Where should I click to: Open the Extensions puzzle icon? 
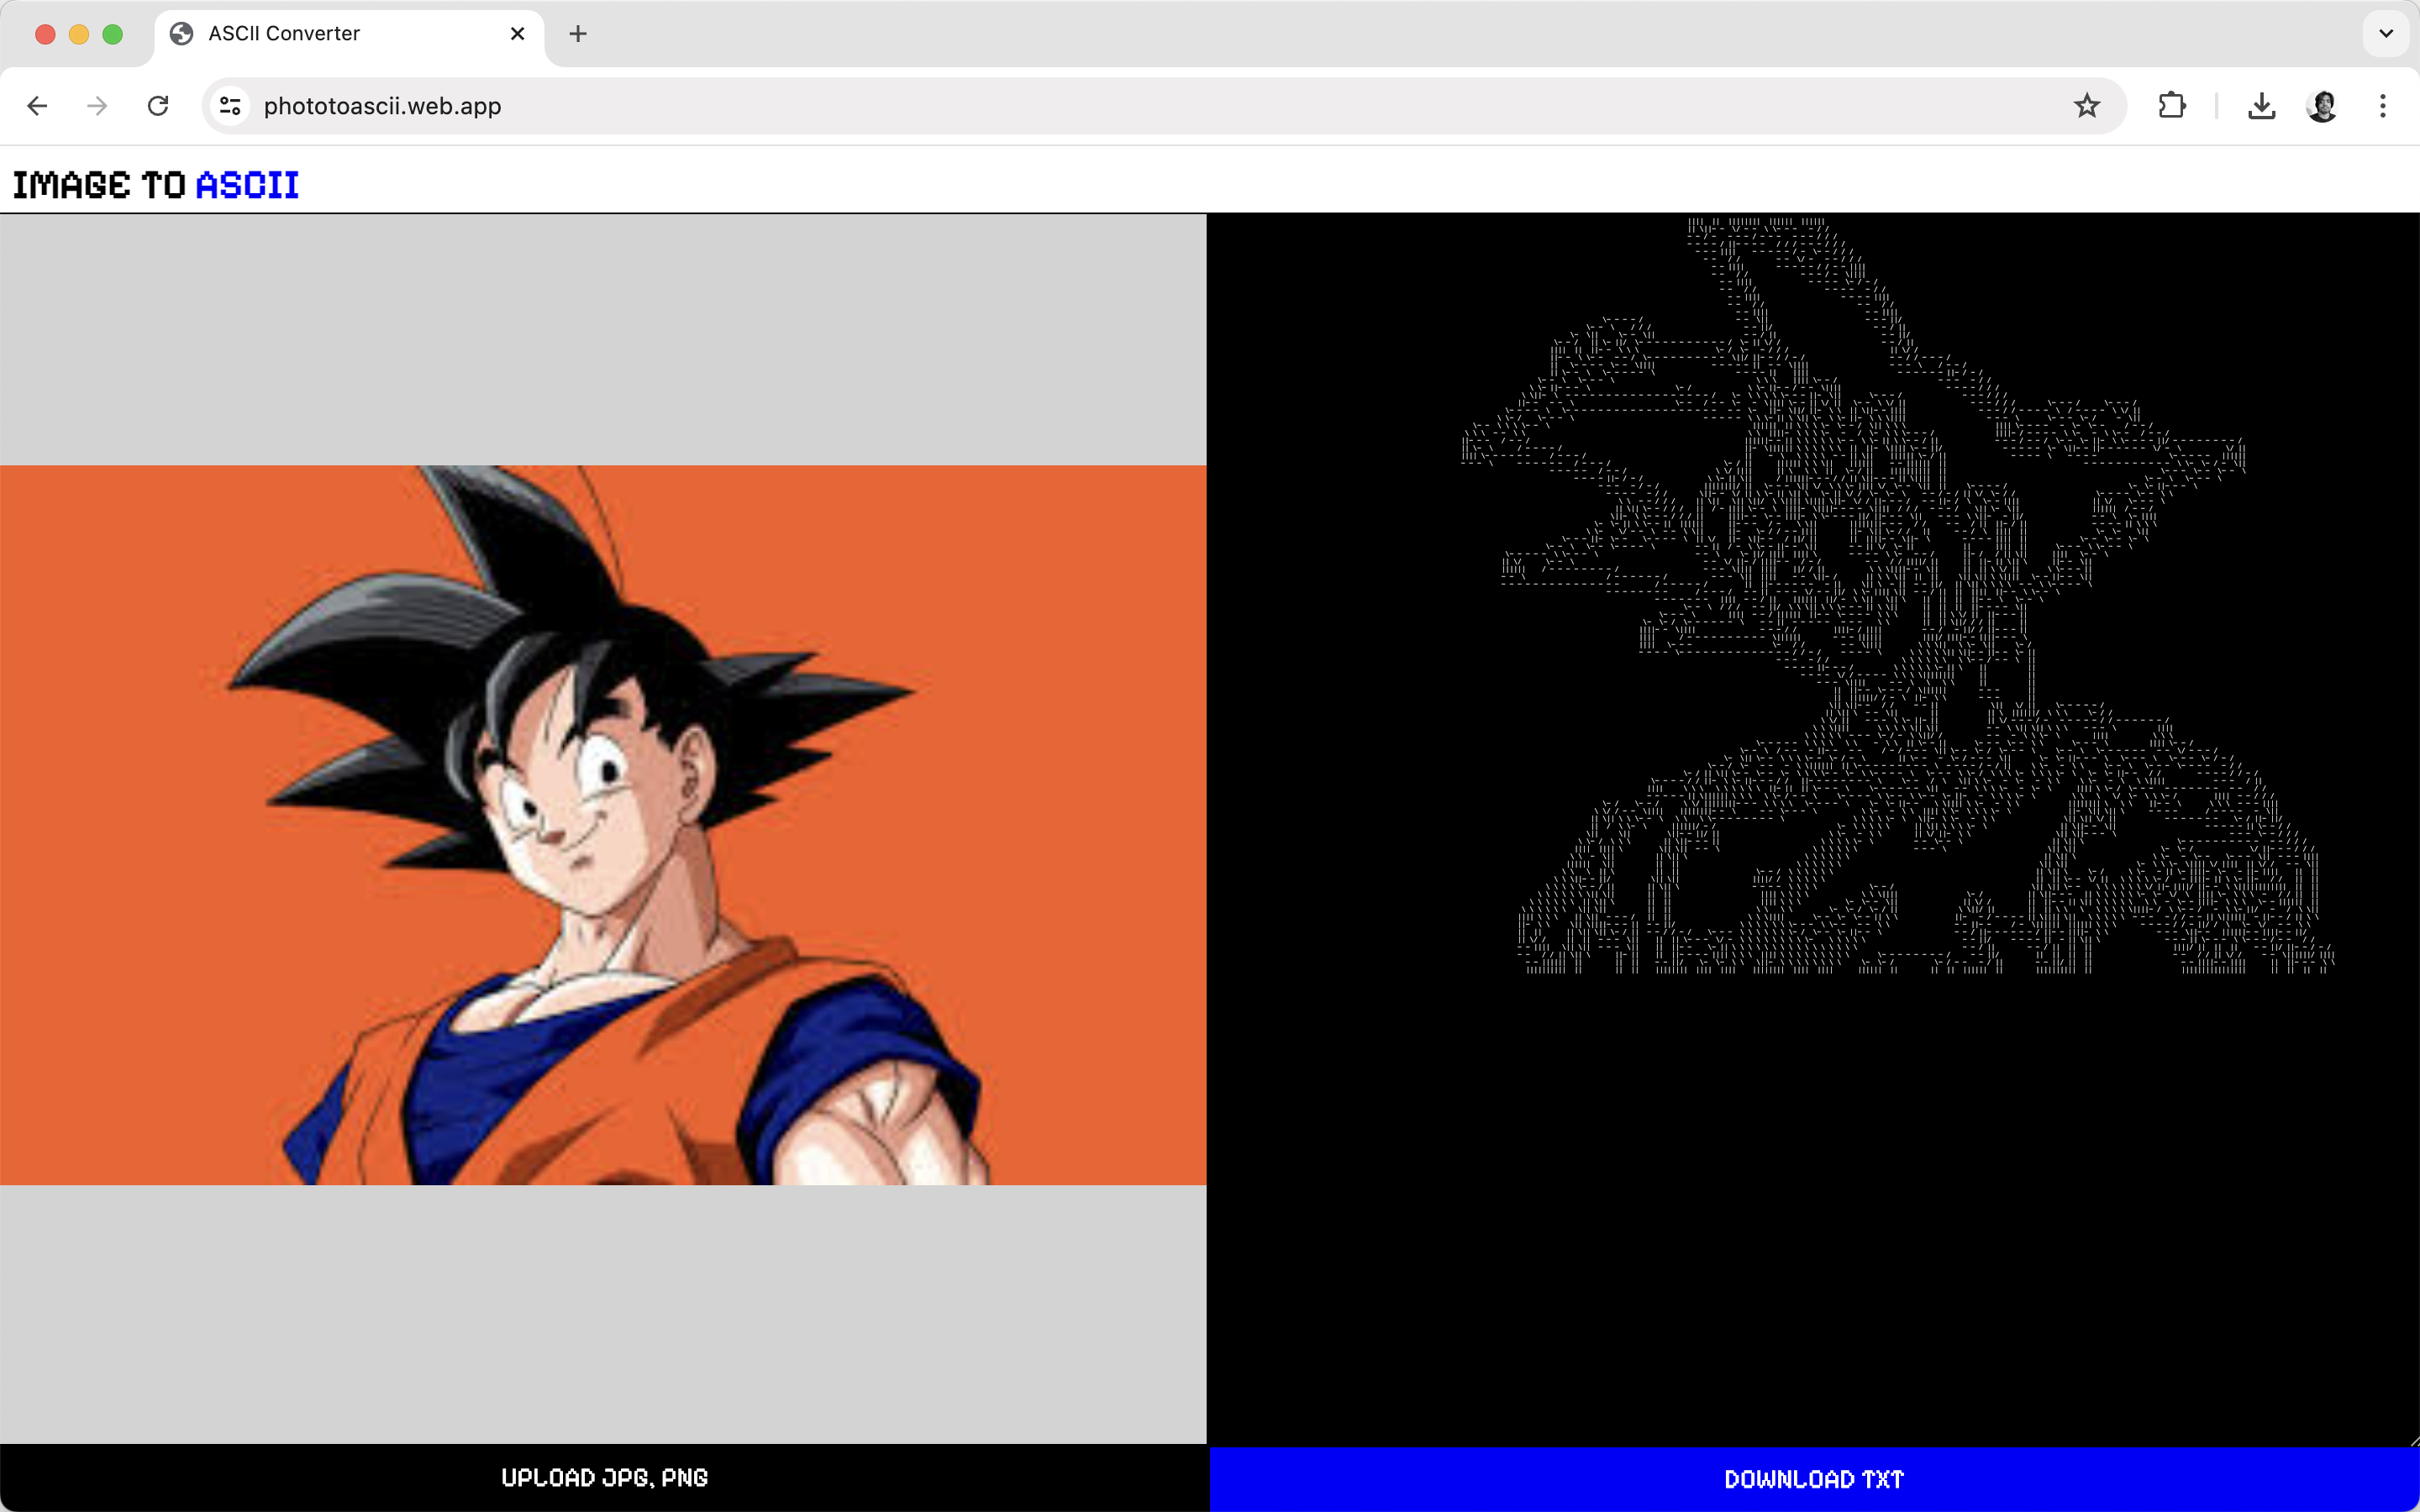(2171, 106)
